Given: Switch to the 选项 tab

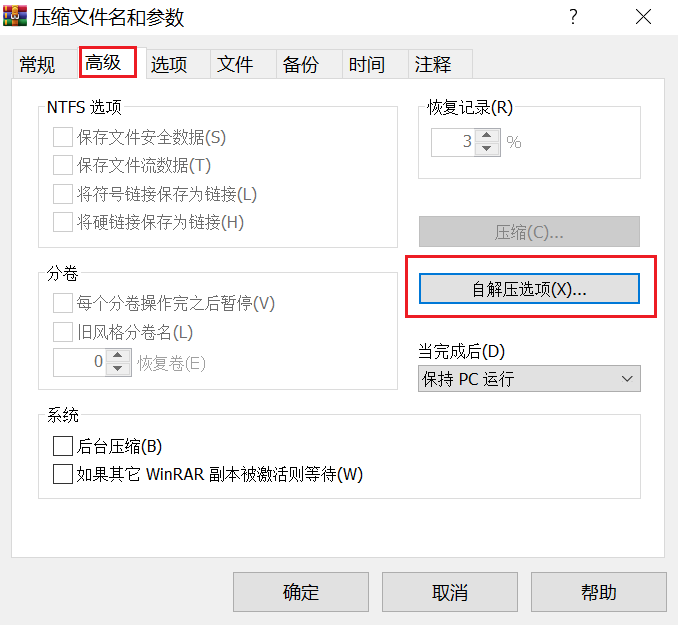Looking at the screenshot, I should click(169, 65).
